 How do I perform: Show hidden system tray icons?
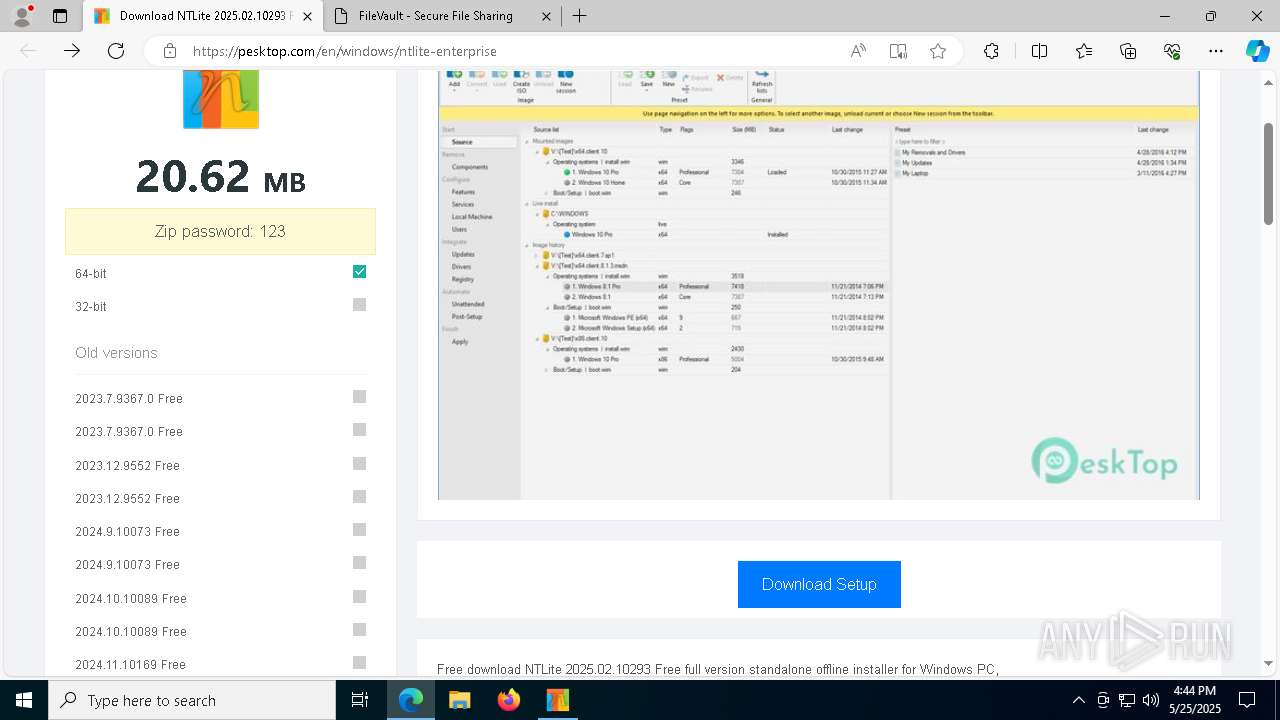pos(1078,700)
